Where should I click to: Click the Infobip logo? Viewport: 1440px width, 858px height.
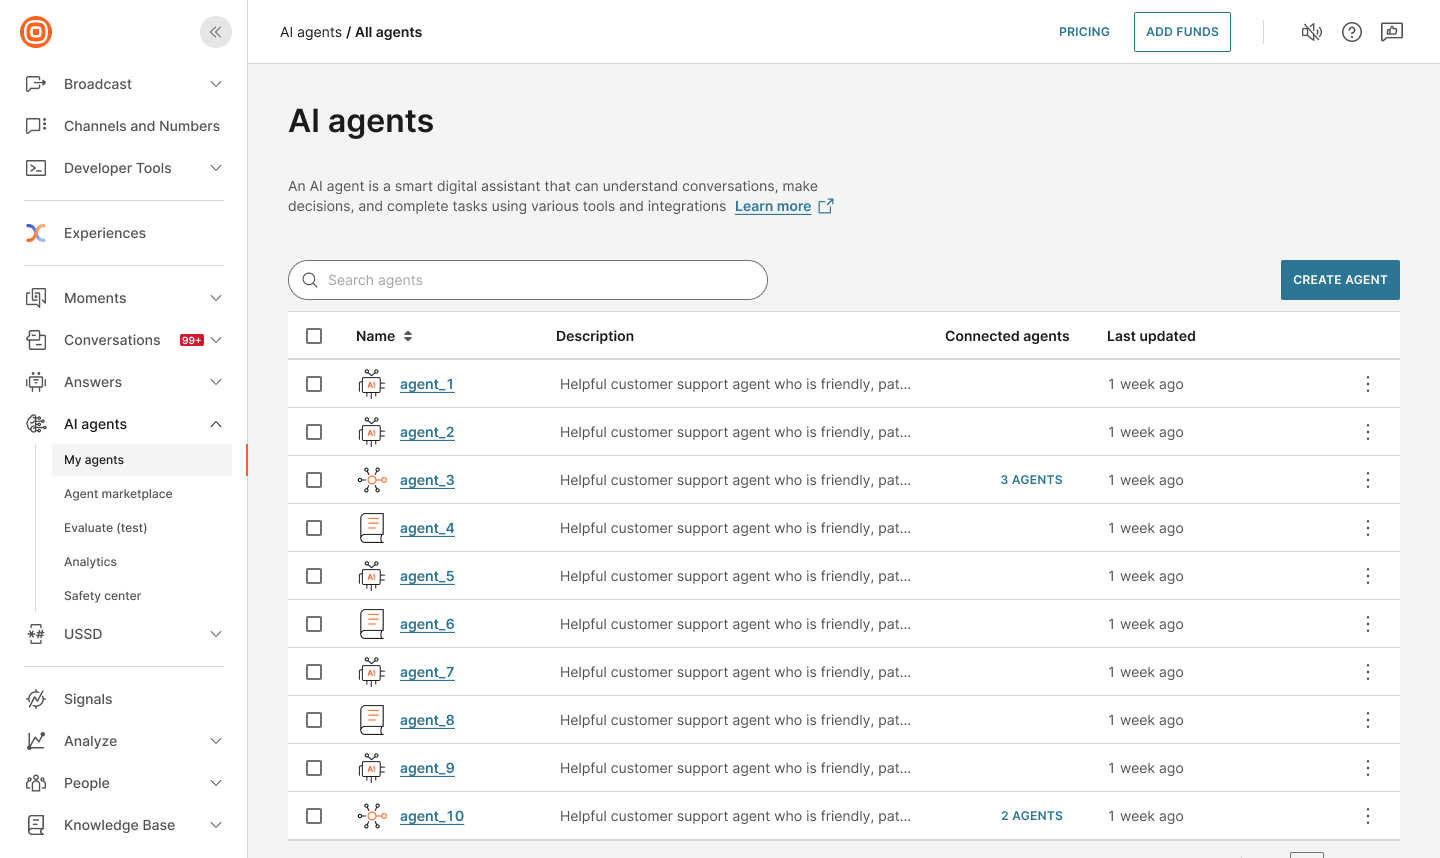[35, 31]
